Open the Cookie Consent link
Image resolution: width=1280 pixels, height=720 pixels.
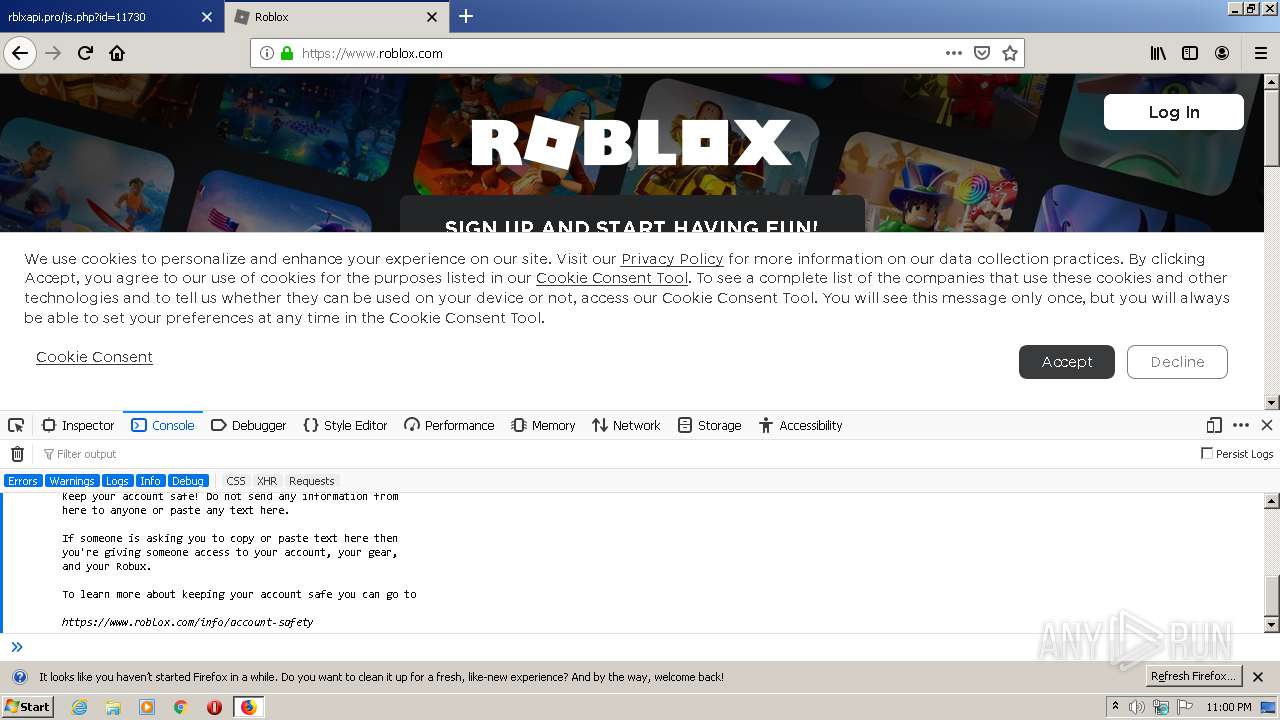(x=94, y=357)
